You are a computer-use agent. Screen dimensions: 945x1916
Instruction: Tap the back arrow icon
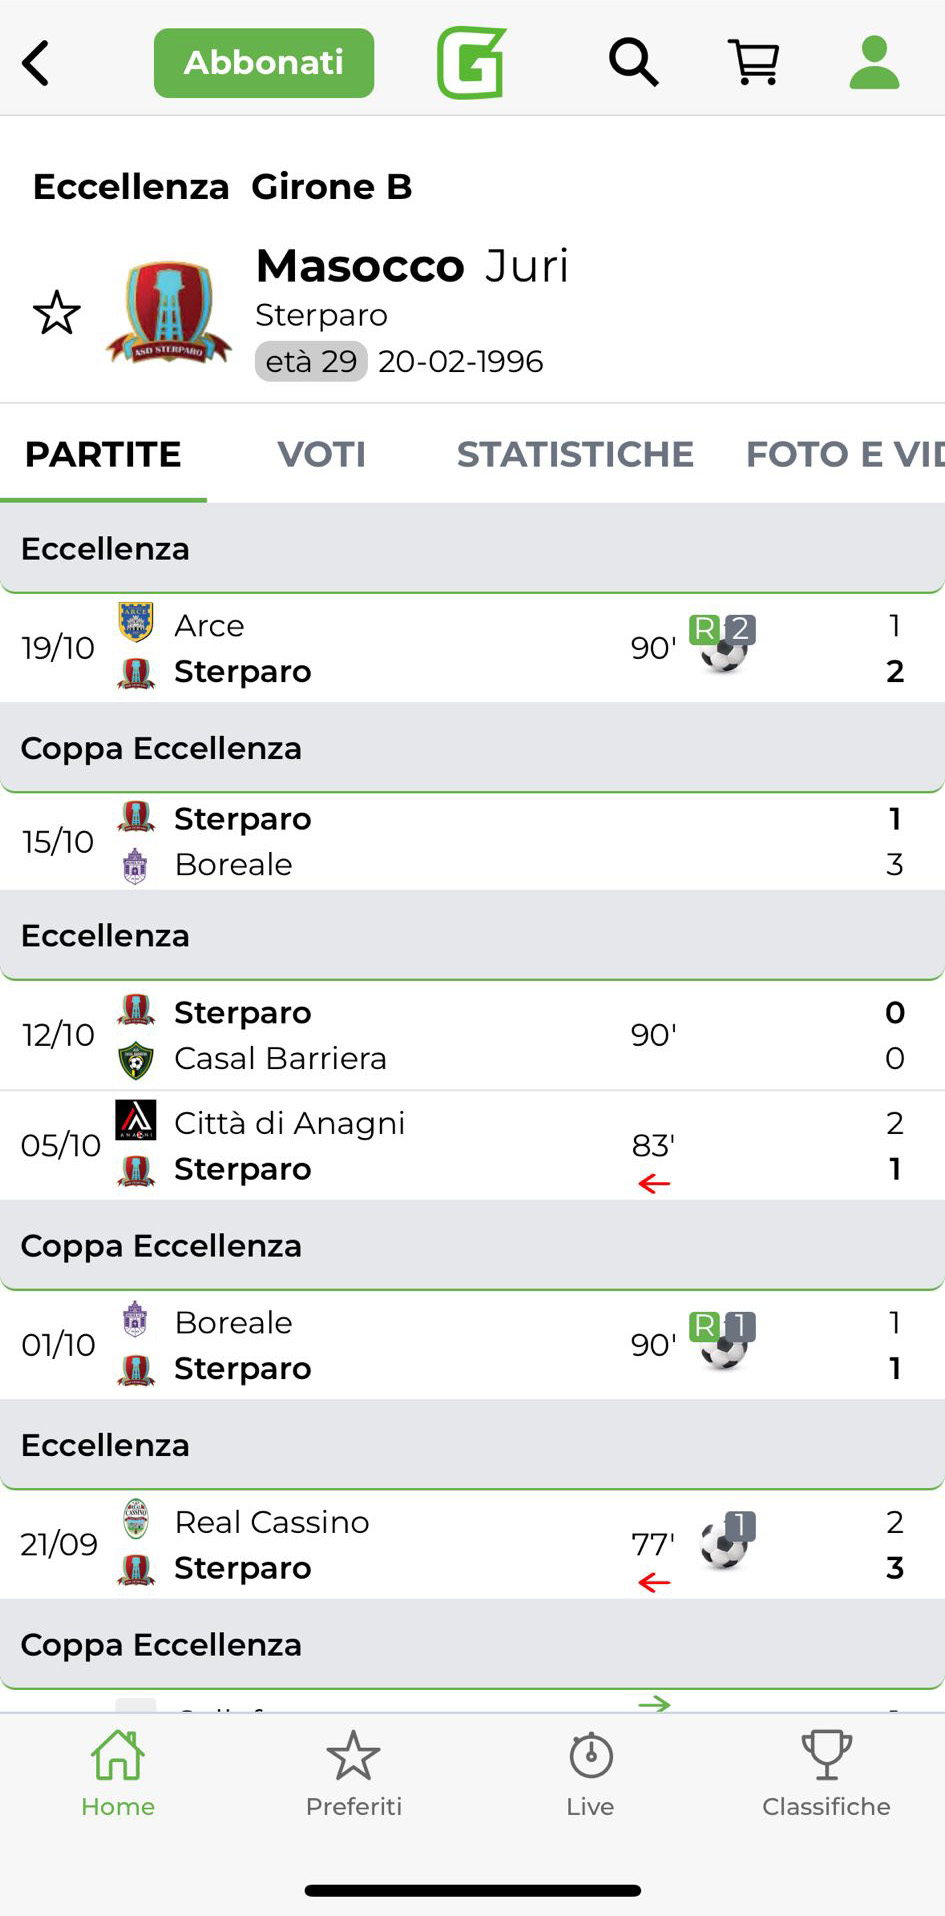click(x=36, y=64)
